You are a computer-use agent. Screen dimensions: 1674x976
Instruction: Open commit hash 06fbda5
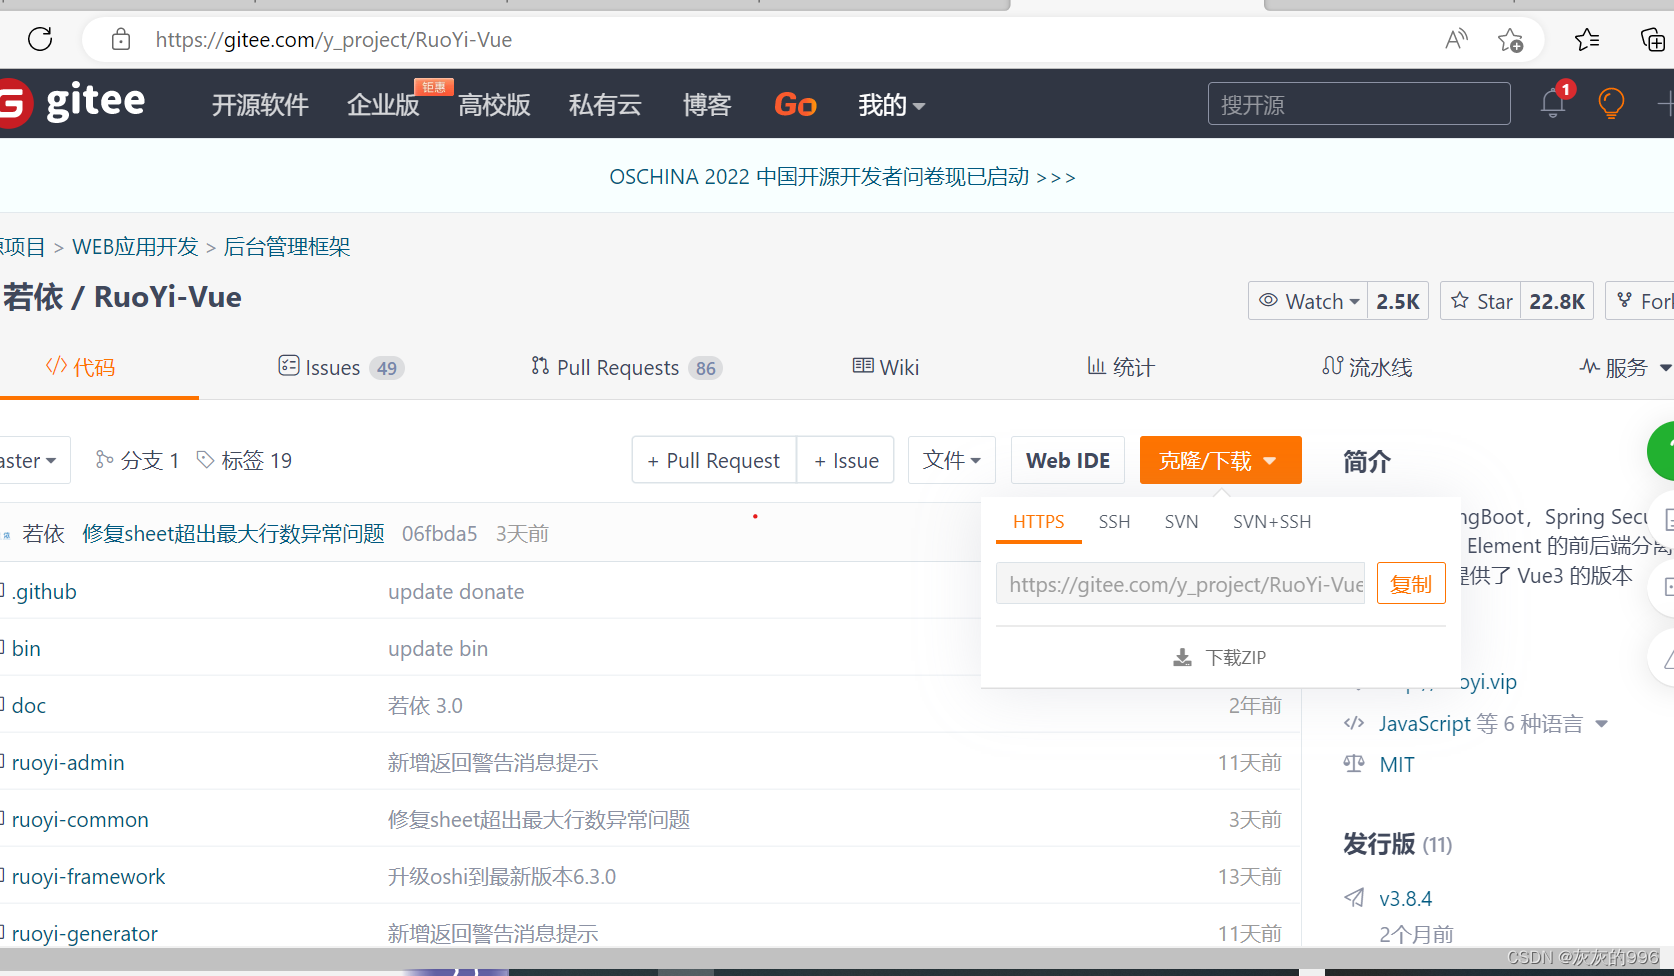[439, 533]
